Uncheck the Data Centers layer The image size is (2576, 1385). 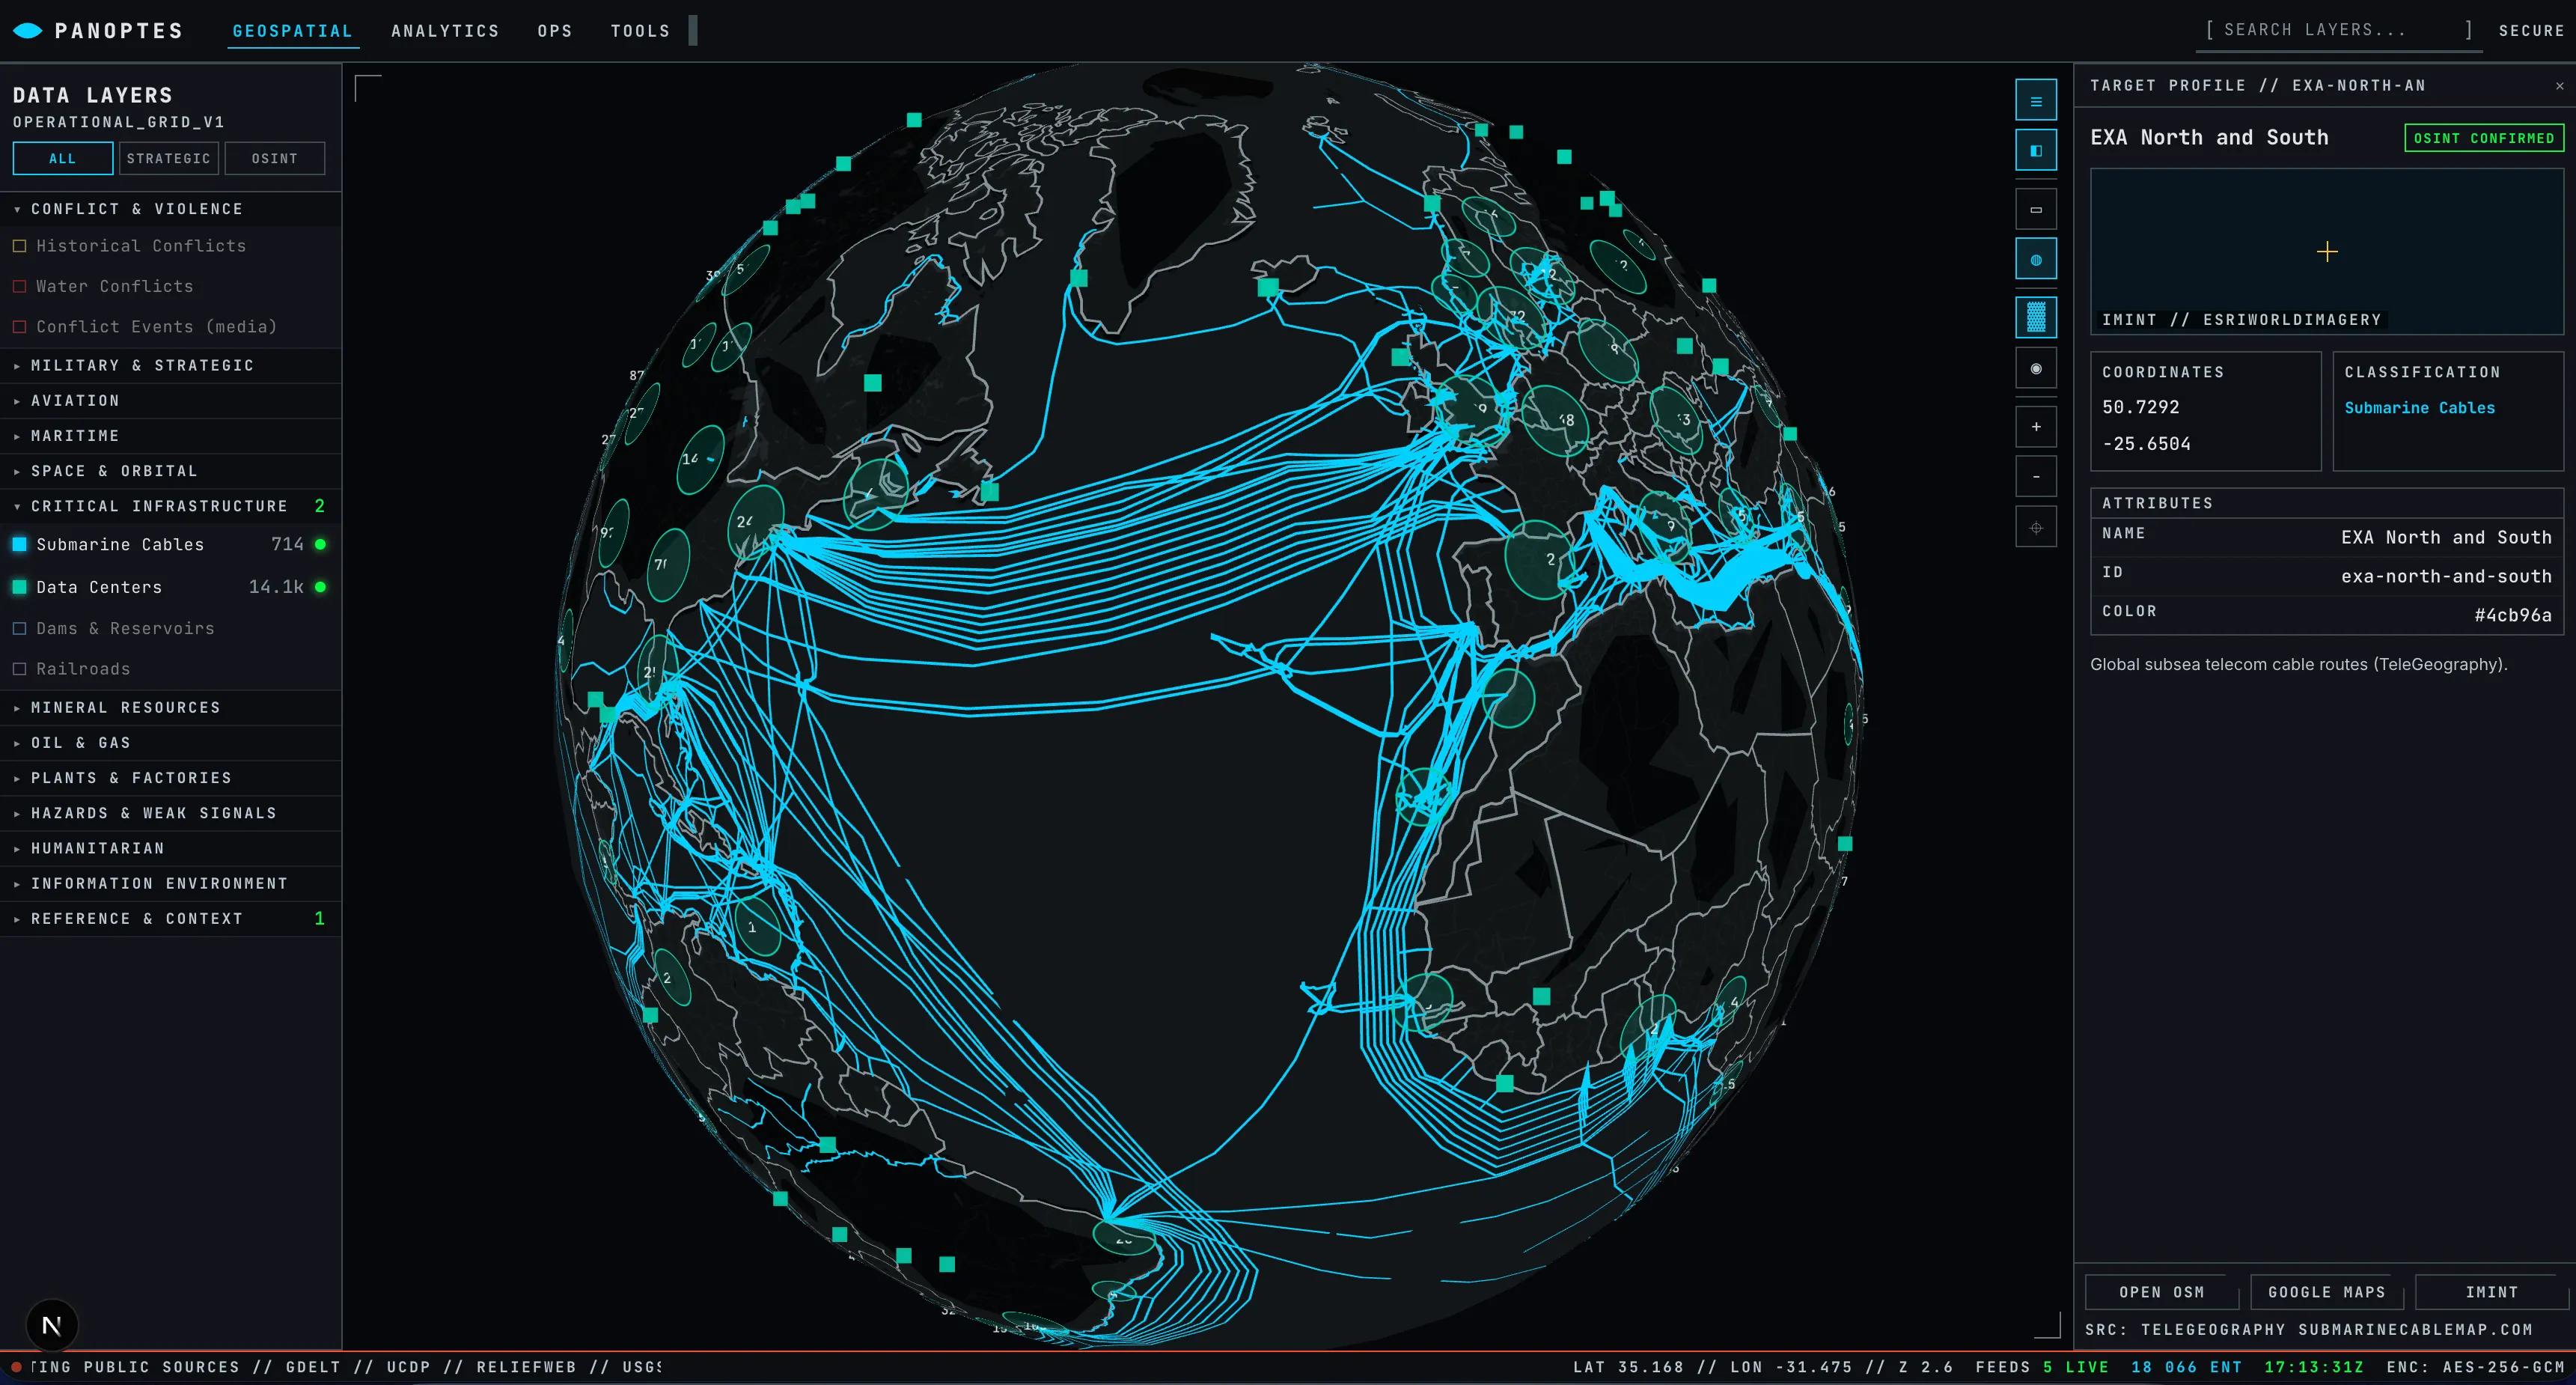coord(19,587)
